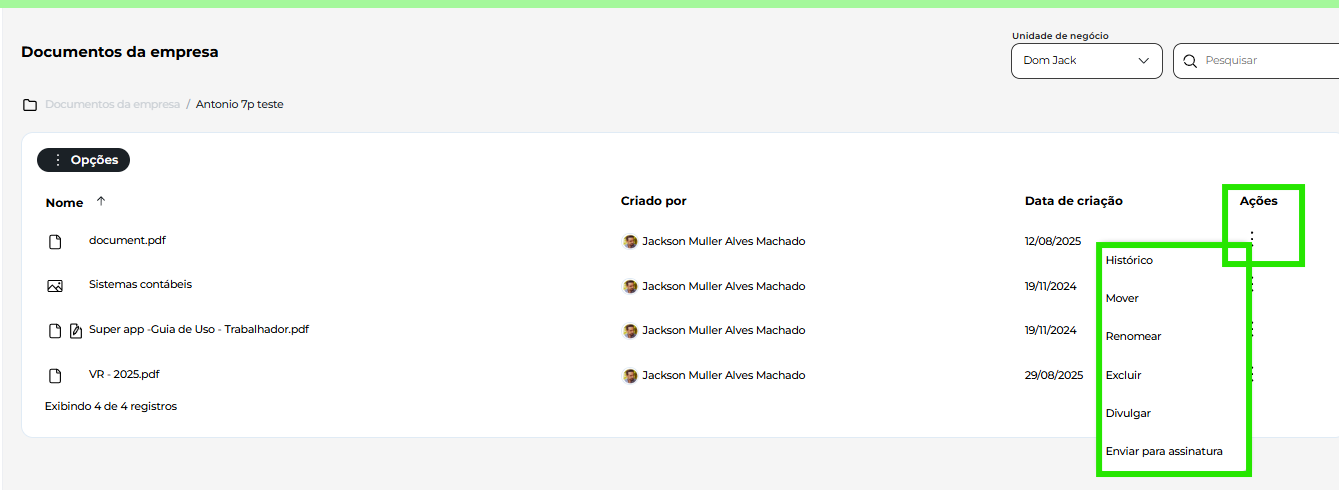Viewport: 1339px width, 490px height.
Task: Open the three-dot actions menu for document.pdf
Action: click(1251, 238)
